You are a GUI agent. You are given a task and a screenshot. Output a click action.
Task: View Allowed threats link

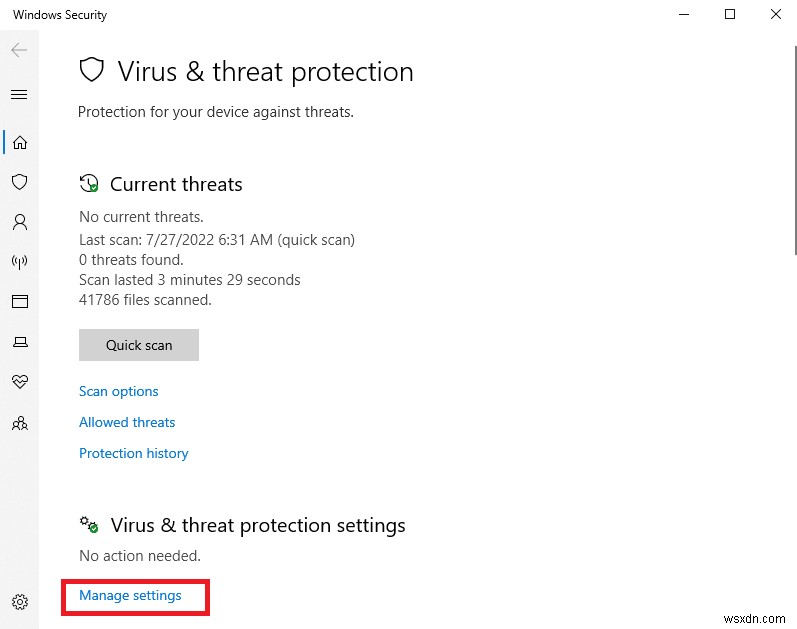(127, 422)
